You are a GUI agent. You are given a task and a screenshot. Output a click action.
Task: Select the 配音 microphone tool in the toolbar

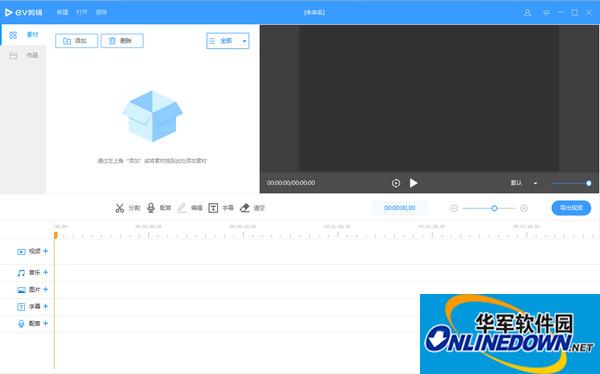[159, 208]
